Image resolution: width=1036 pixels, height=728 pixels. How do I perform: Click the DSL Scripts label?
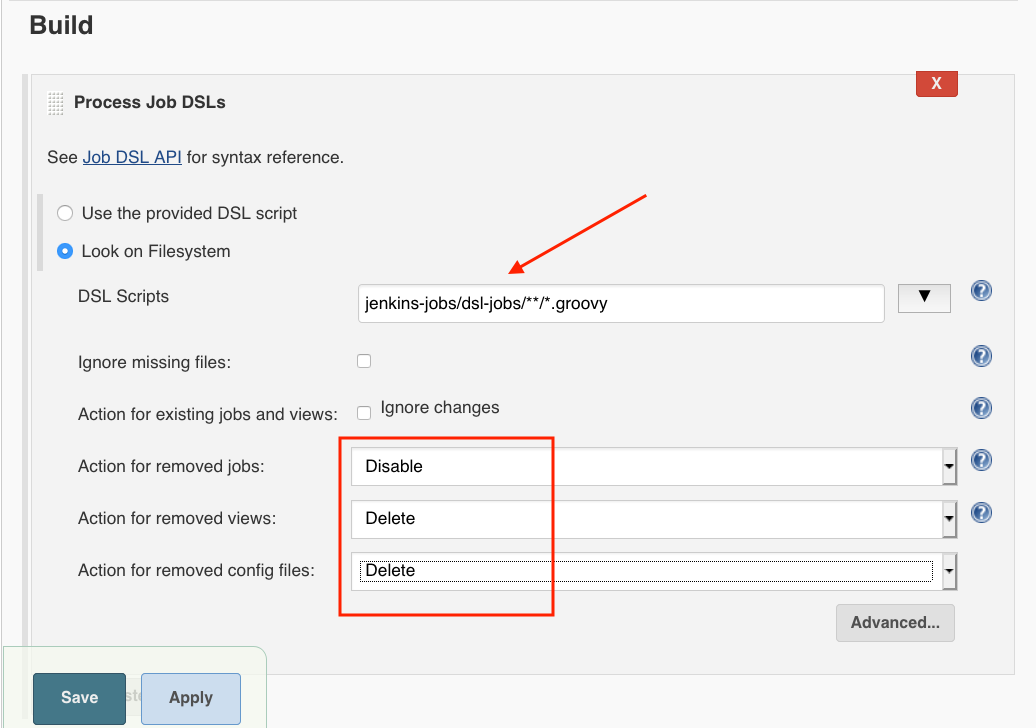124,297
